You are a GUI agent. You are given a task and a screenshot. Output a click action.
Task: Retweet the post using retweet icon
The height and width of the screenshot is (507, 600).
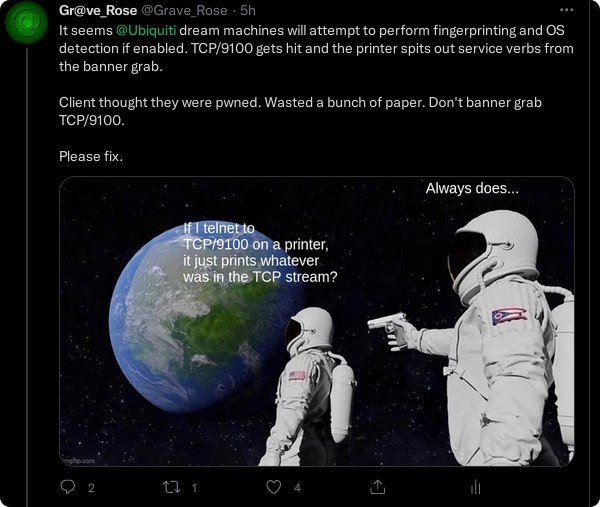pos(171,487)
